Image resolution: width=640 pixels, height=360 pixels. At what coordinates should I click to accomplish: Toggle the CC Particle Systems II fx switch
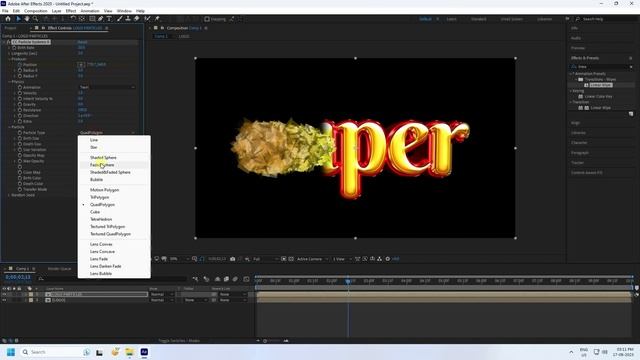click(x=8, y=42)
